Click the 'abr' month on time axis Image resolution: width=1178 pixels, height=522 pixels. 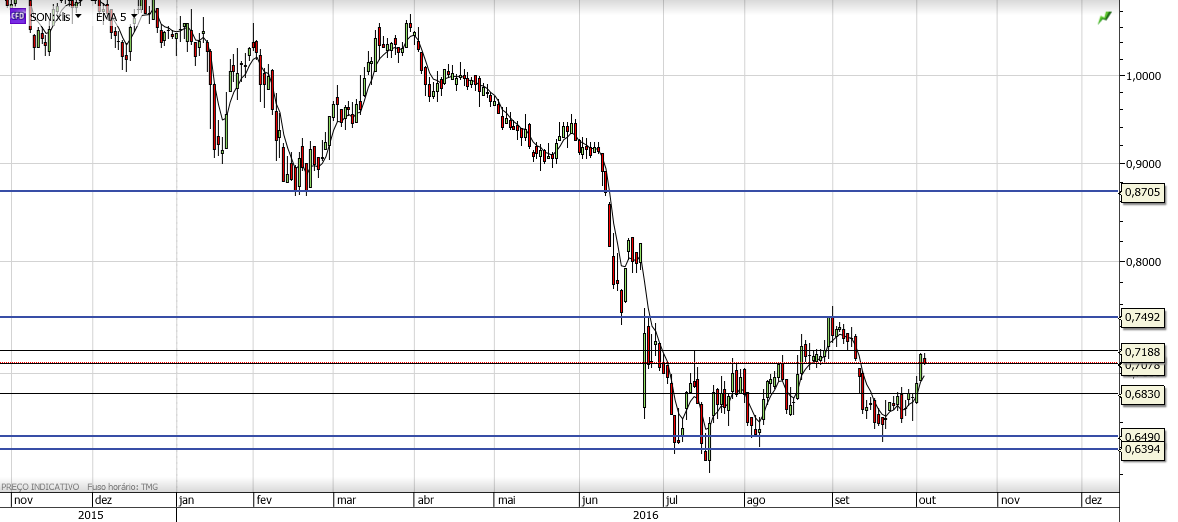[x=425, y=500]
